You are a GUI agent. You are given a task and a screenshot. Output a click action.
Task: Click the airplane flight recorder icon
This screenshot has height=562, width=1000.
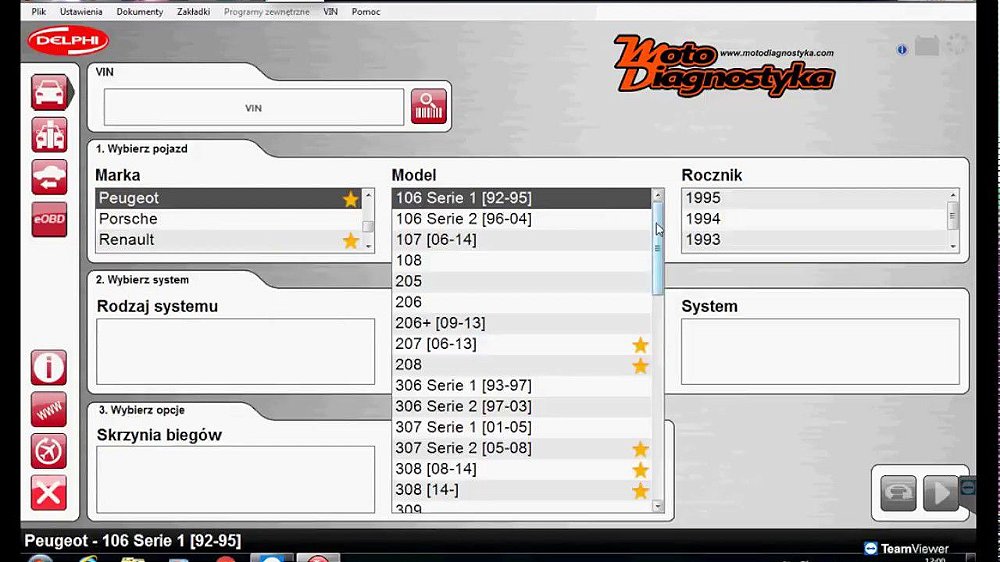[x=49, y=451]
